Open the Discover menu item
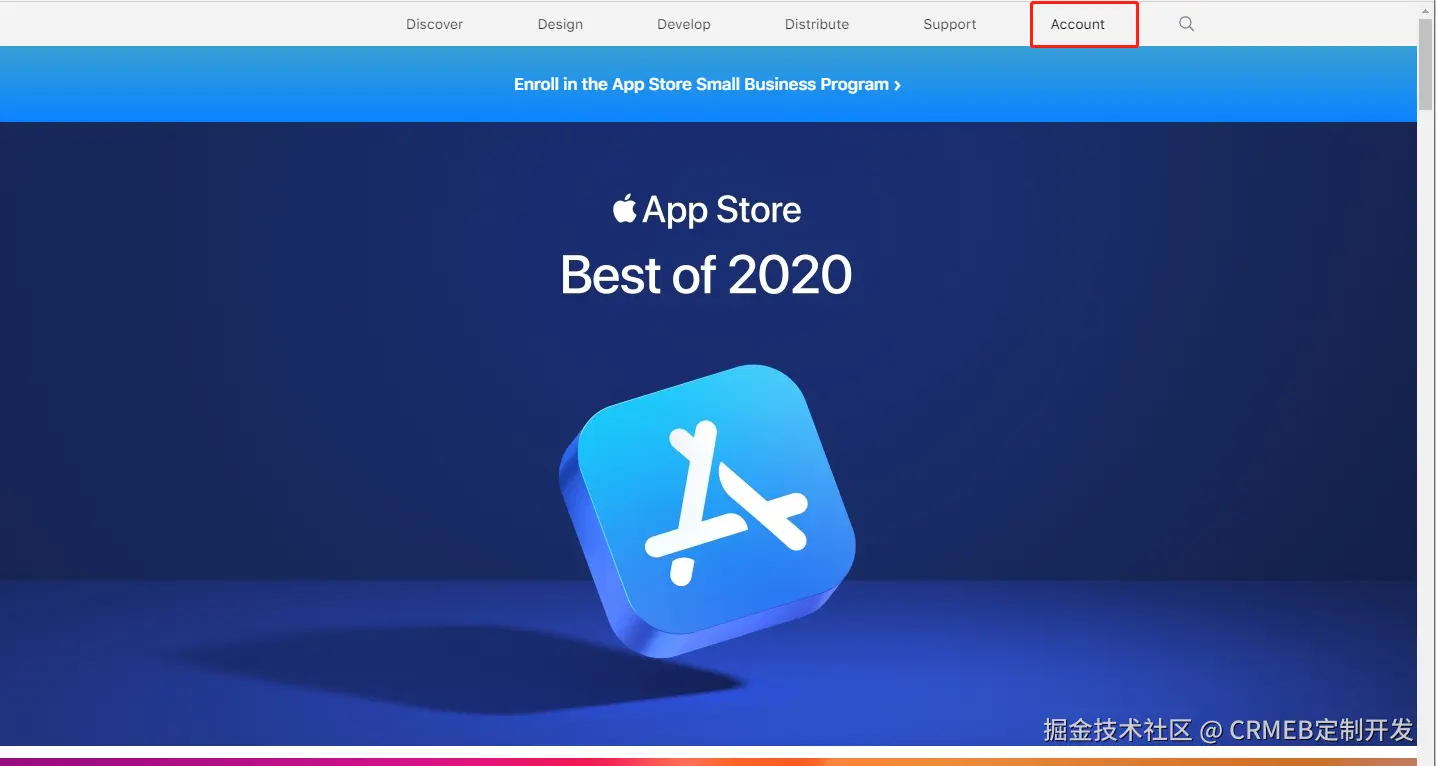This screenshot has height=766, width=1436. tap(434, 24)
